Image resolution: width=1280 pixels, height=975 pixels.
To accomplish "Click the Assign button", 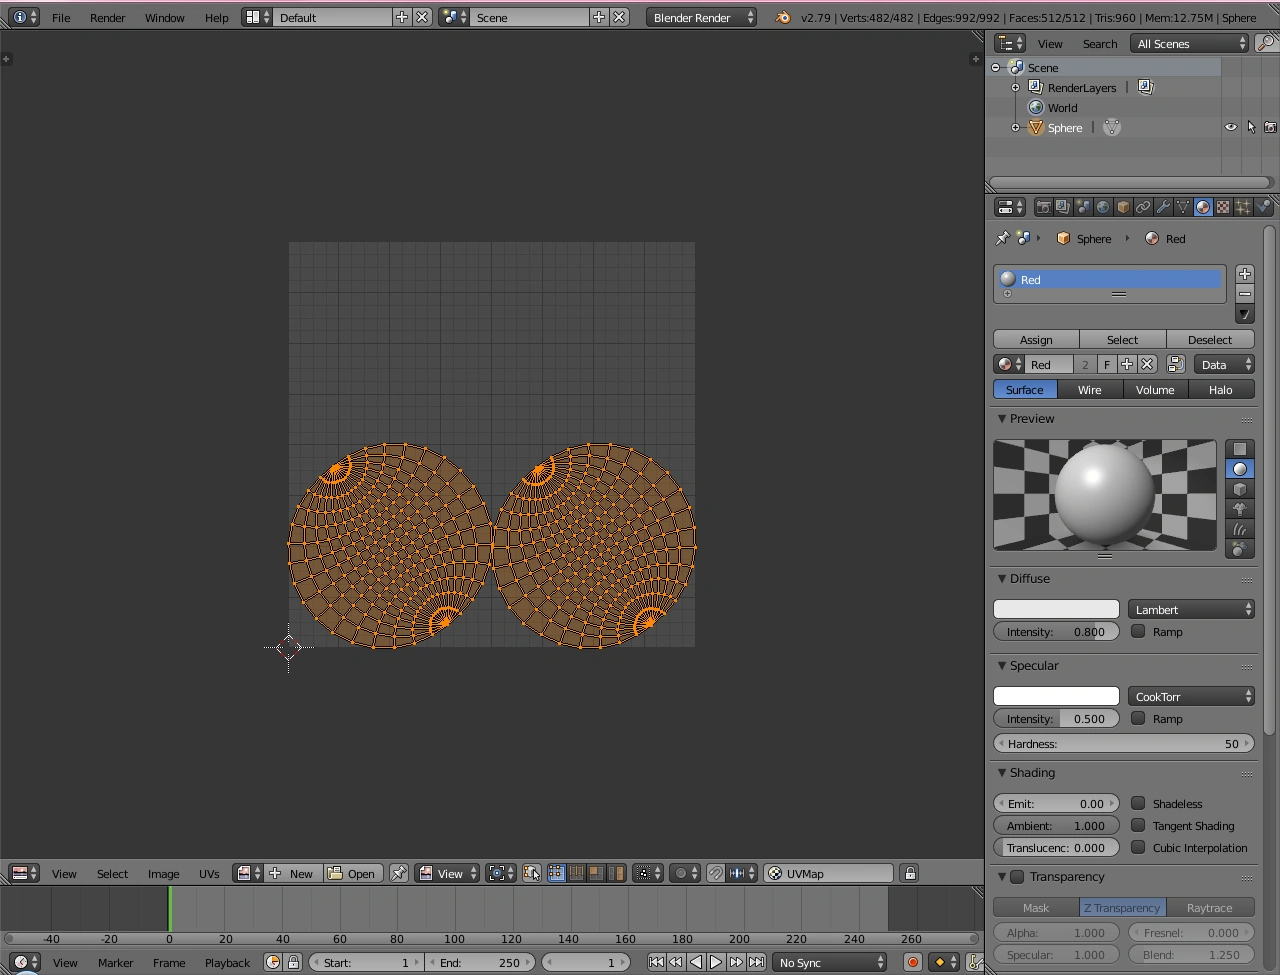I will (1036, 340).
